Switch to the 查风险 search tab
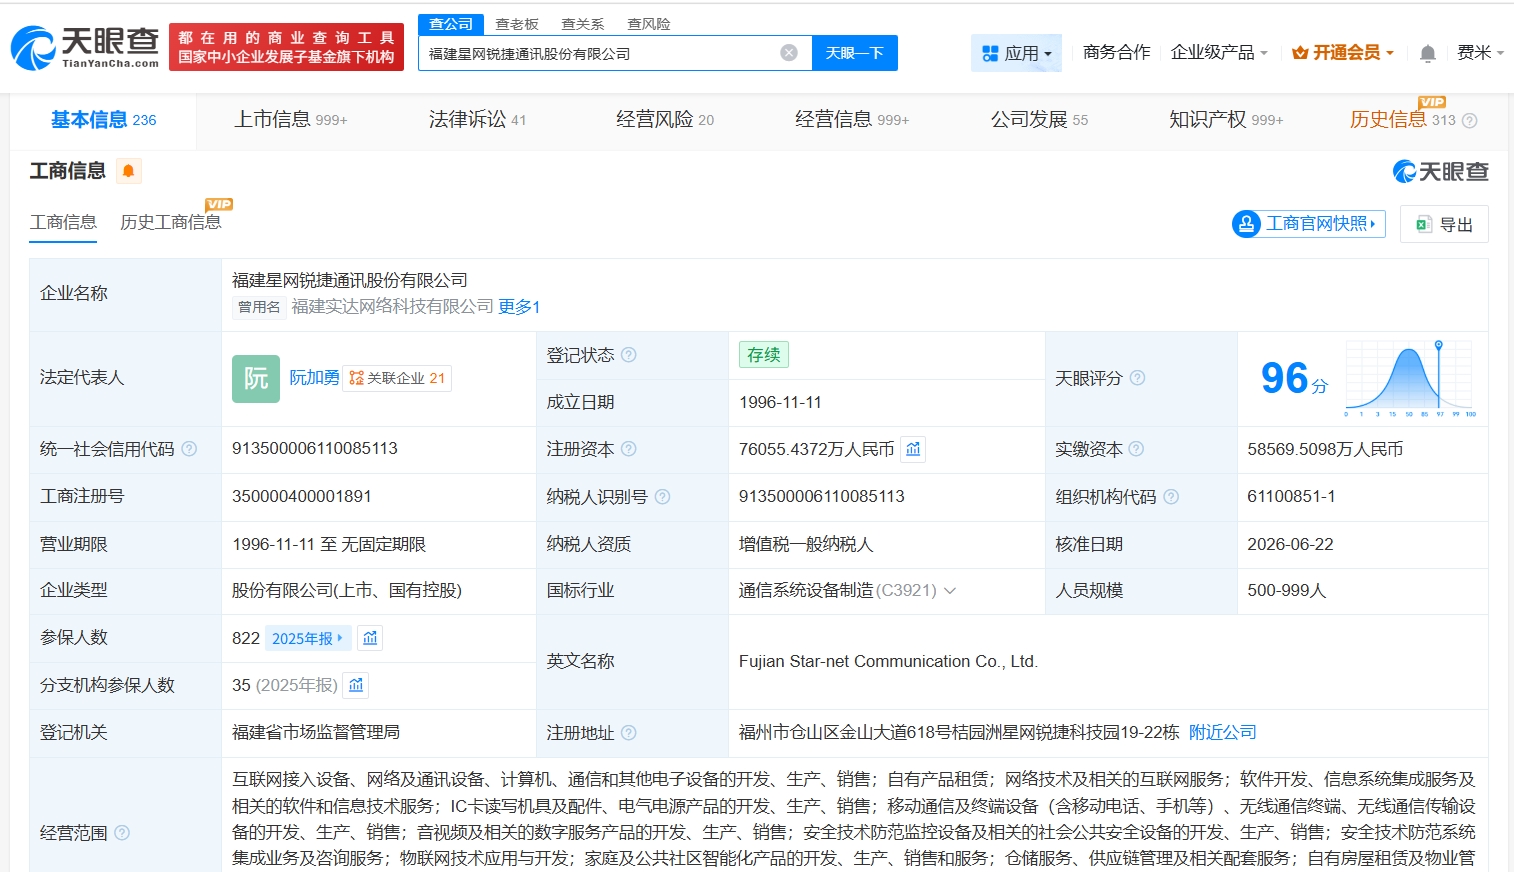 [649, 24]
